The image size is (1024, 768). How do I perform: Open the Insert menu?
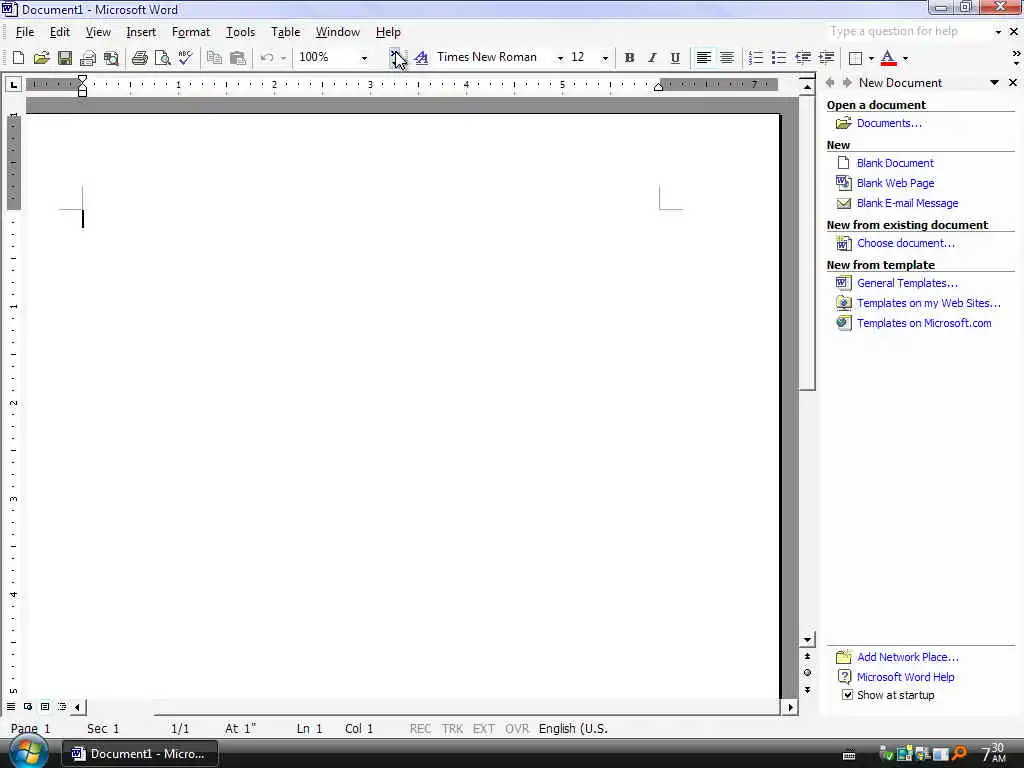pos(141,31)
